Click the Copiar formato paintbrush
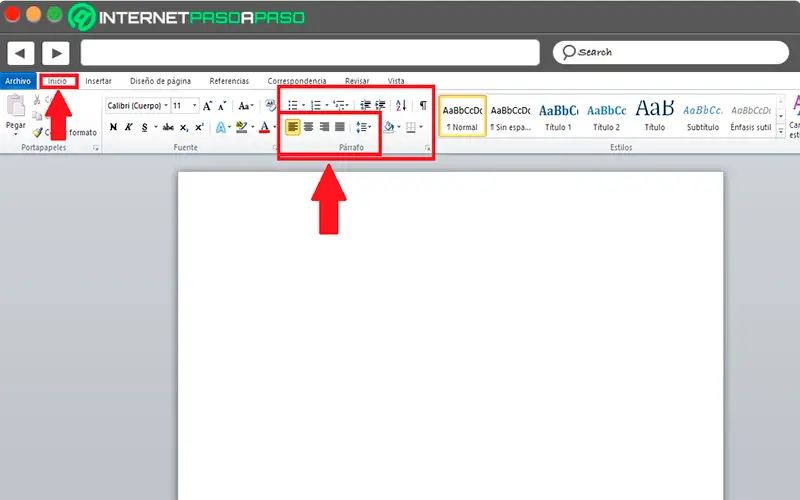The image size is (800, 500). coord(37,132)
